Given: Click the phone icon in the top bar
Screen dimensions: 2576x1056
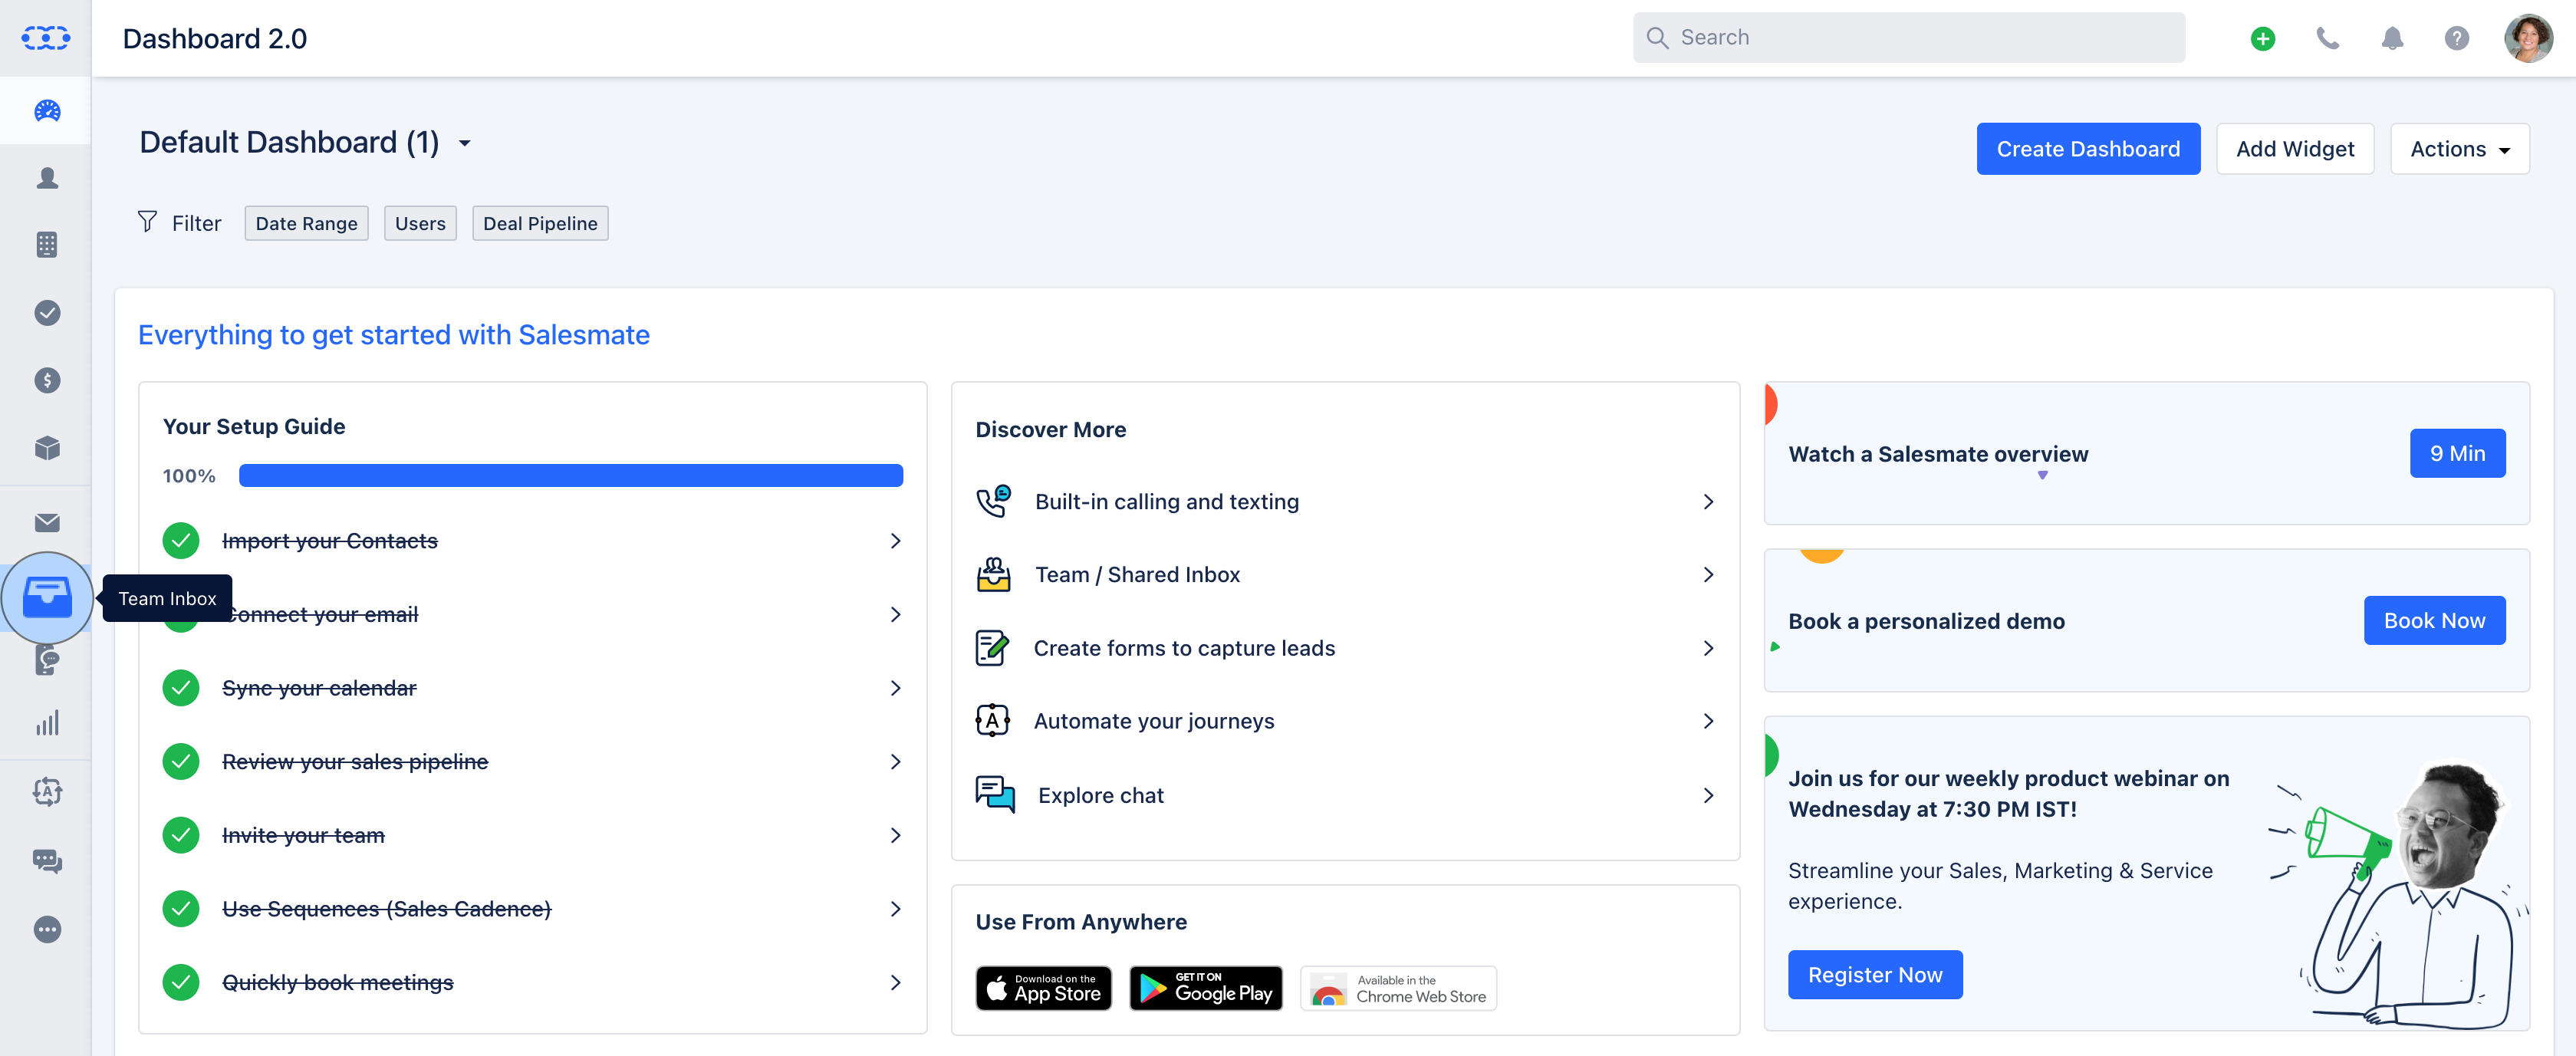Looking at the screenshot, I should 2328,38.
